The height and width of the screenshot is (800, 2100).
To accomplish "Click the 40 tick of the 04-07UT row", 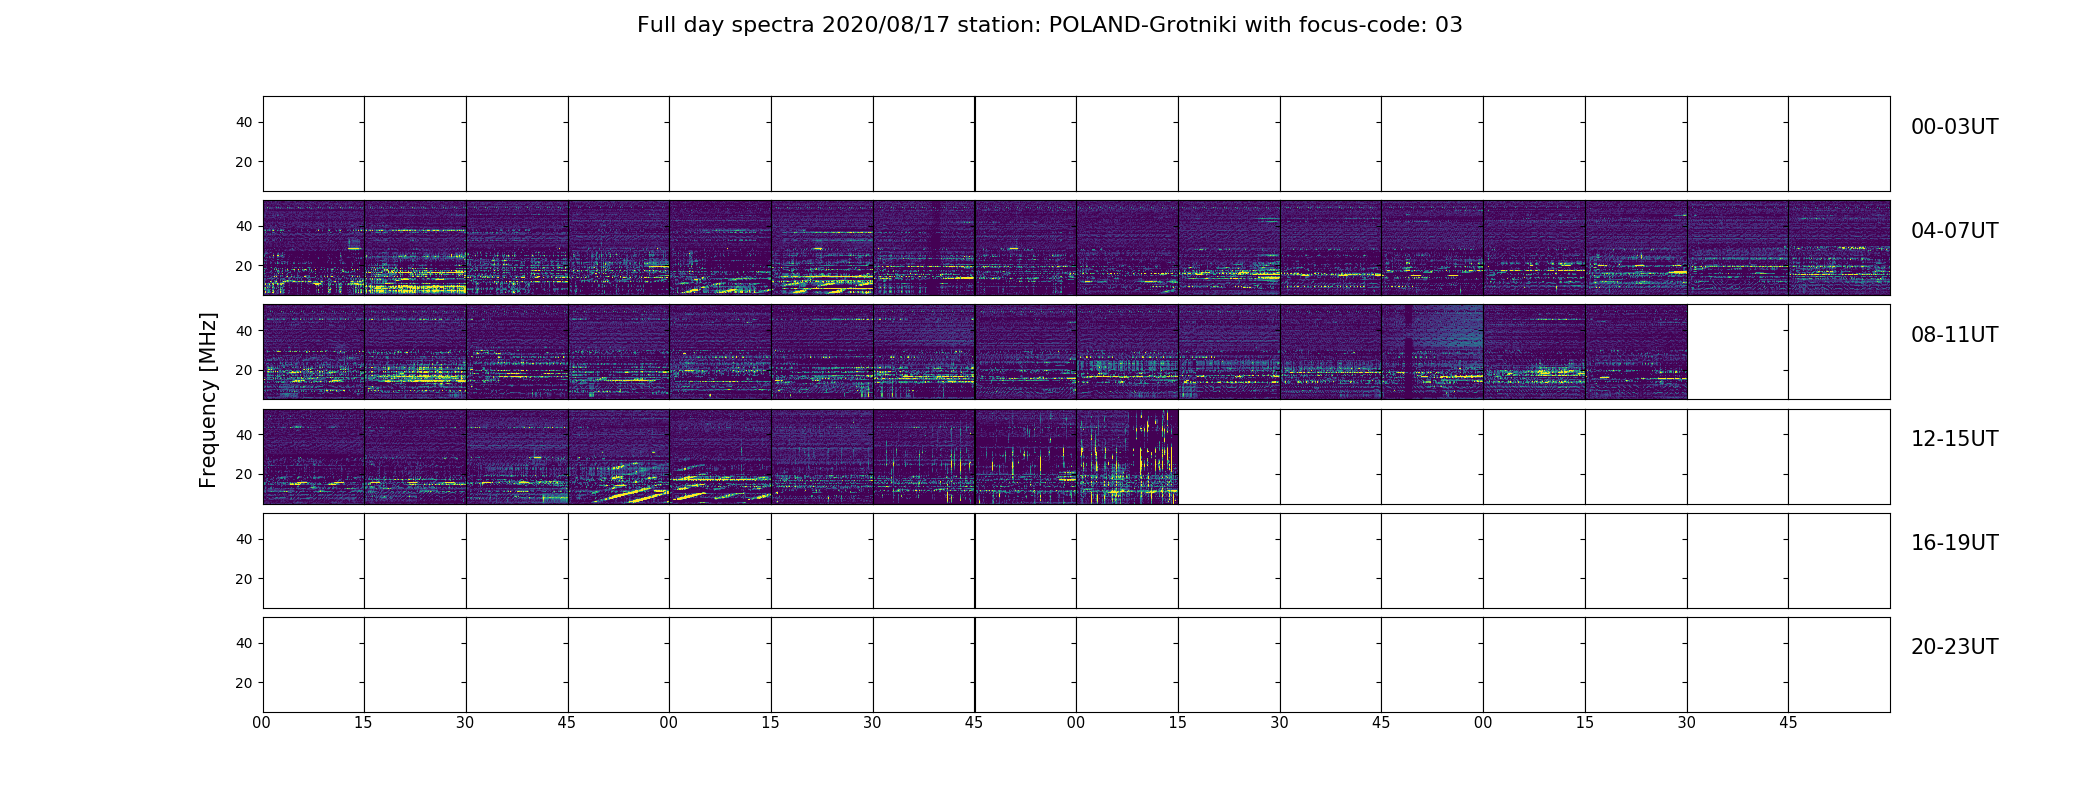I will click(x=244, y=226).
